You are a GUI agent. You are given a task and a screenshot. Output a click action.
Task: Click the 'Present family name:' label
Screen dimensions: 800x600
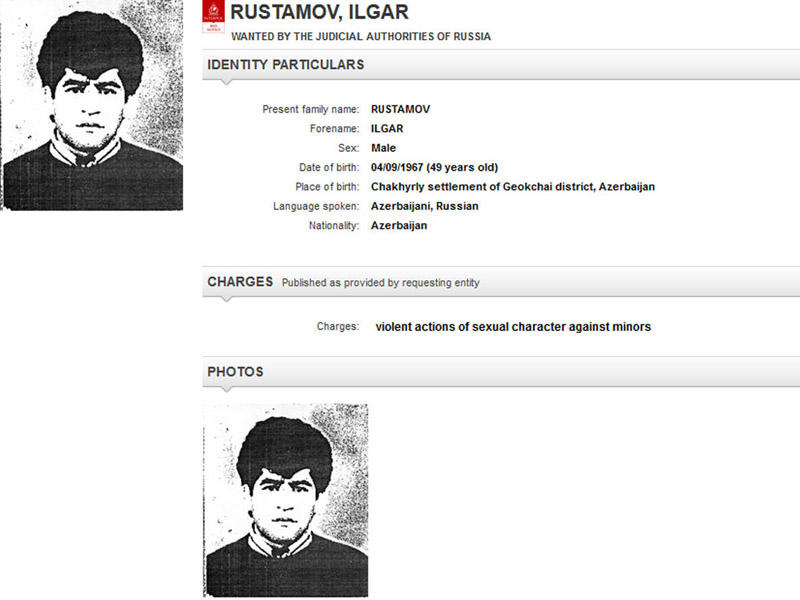(x=310, y=109)
